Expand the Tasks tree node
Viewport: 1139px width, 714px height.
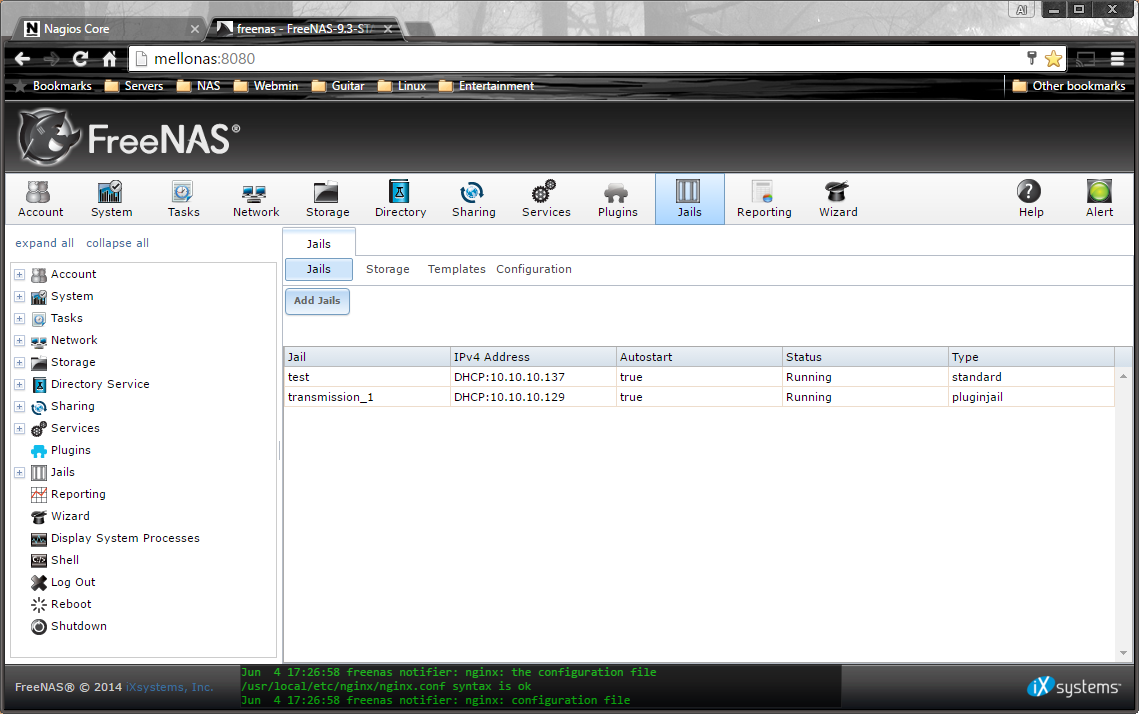tap(20, 318)
